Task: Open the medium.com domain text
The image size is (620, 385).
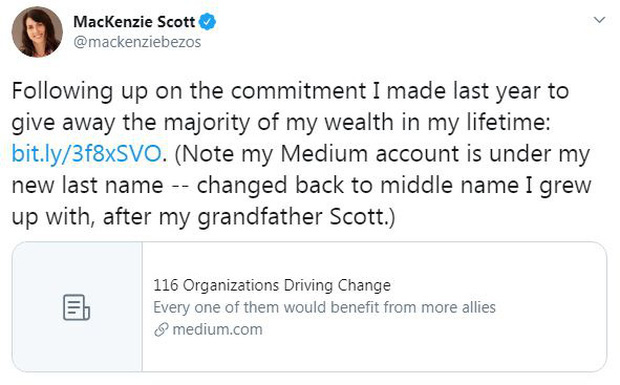Action: (217, 329)
